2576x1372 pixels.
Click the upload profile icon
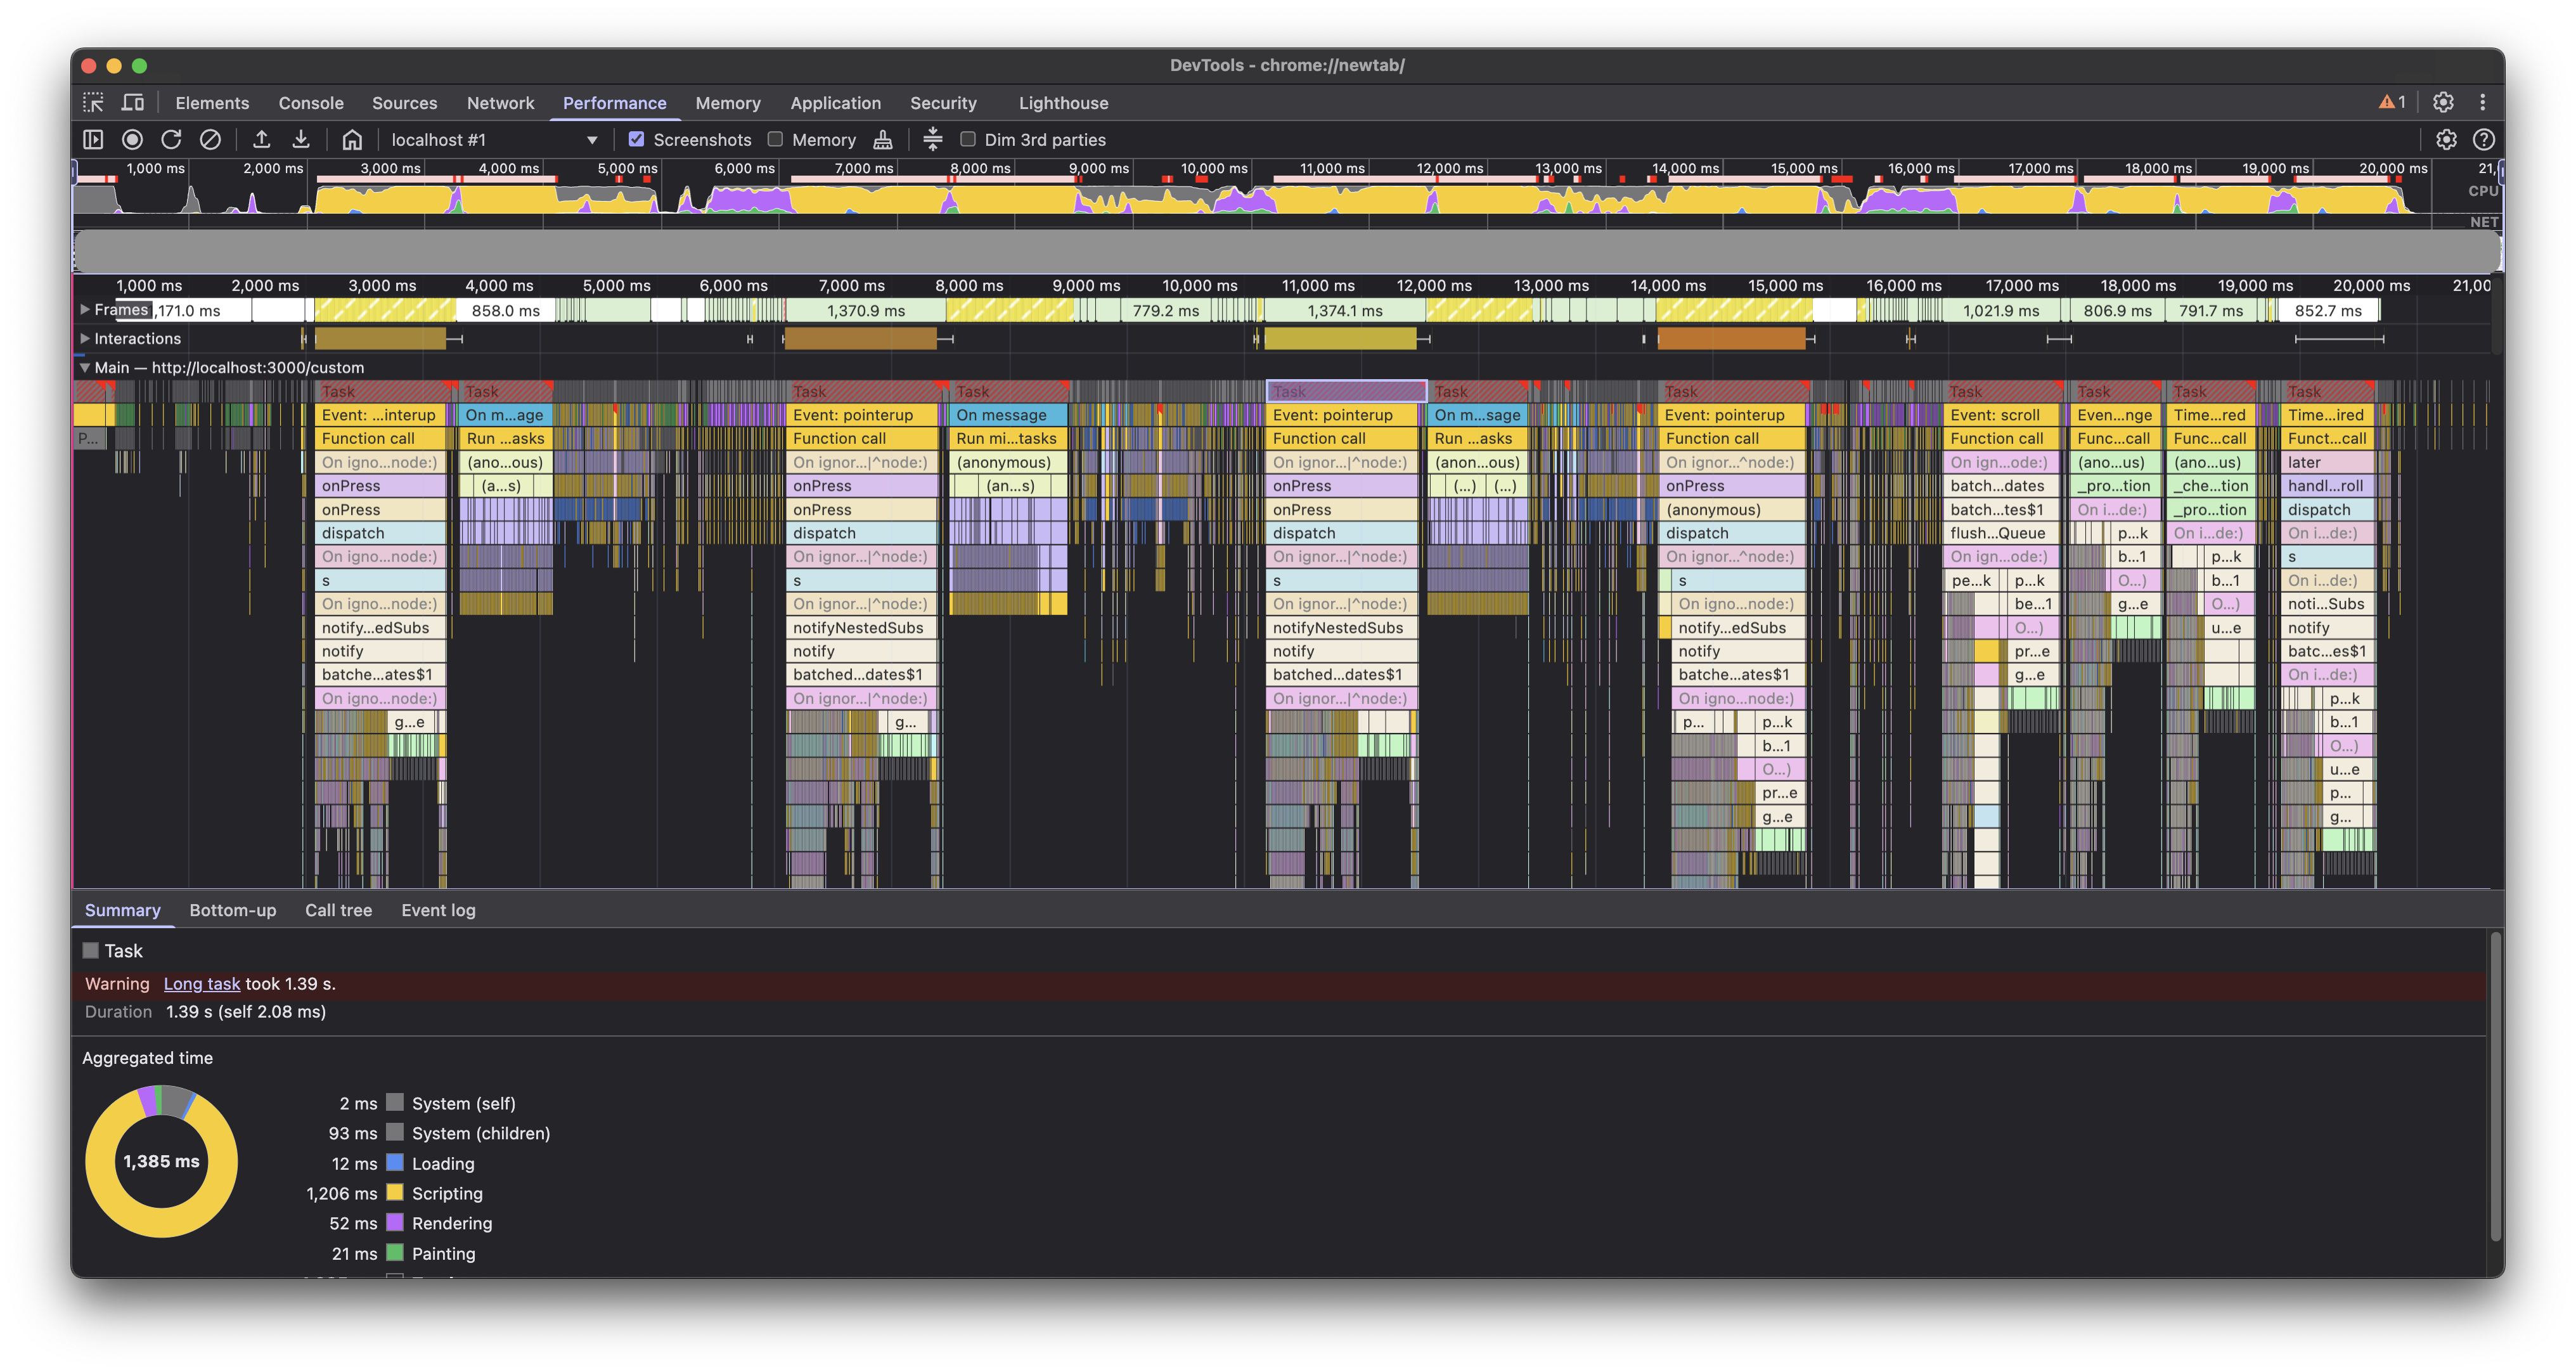262,140
